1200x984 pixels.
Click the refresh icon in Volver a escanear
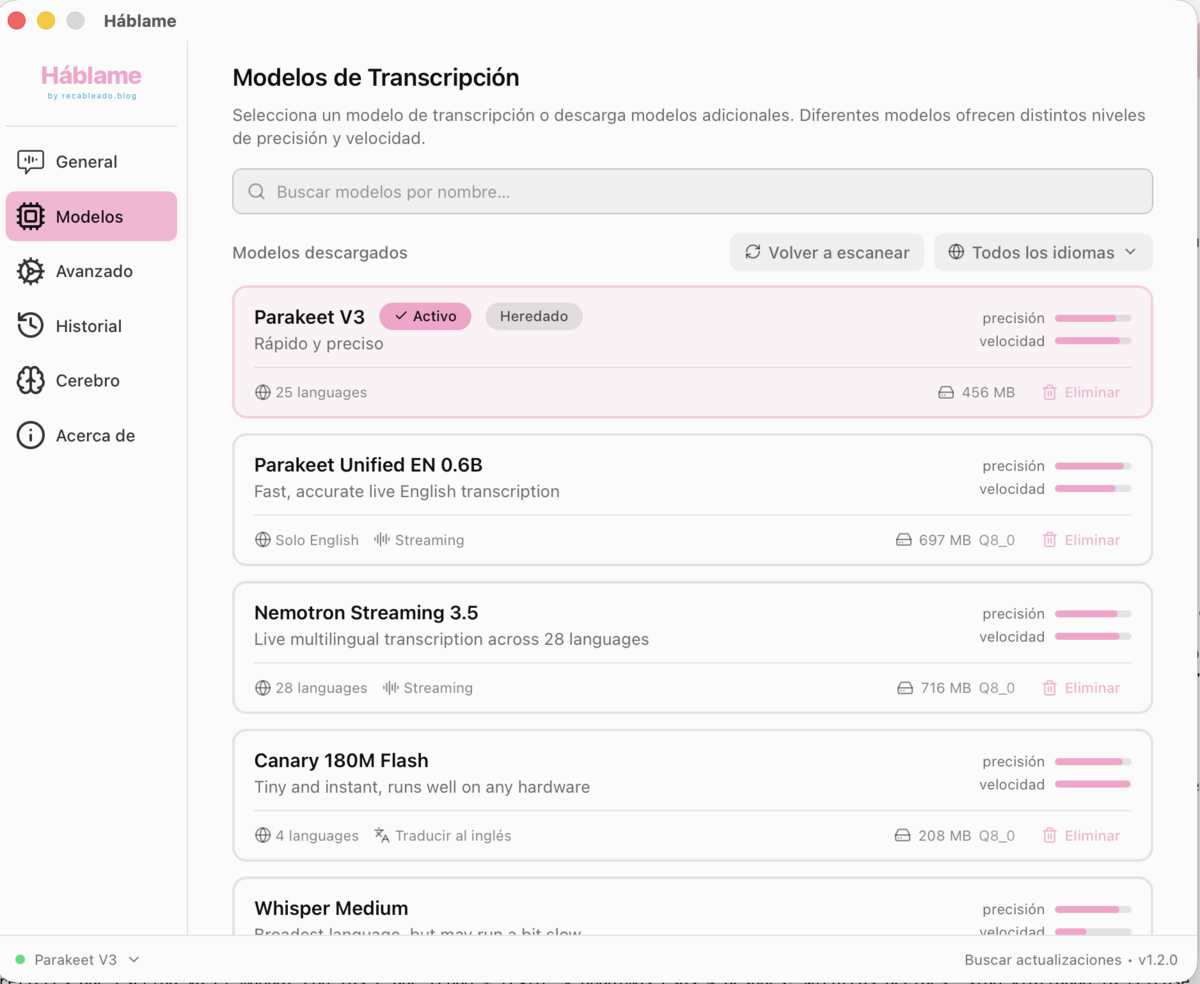753,252
